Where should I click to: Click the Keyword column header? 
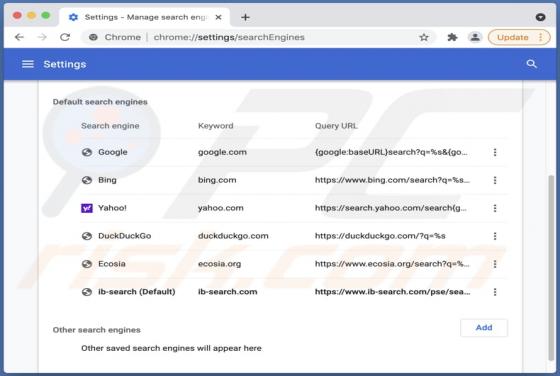tap(215, 126)
